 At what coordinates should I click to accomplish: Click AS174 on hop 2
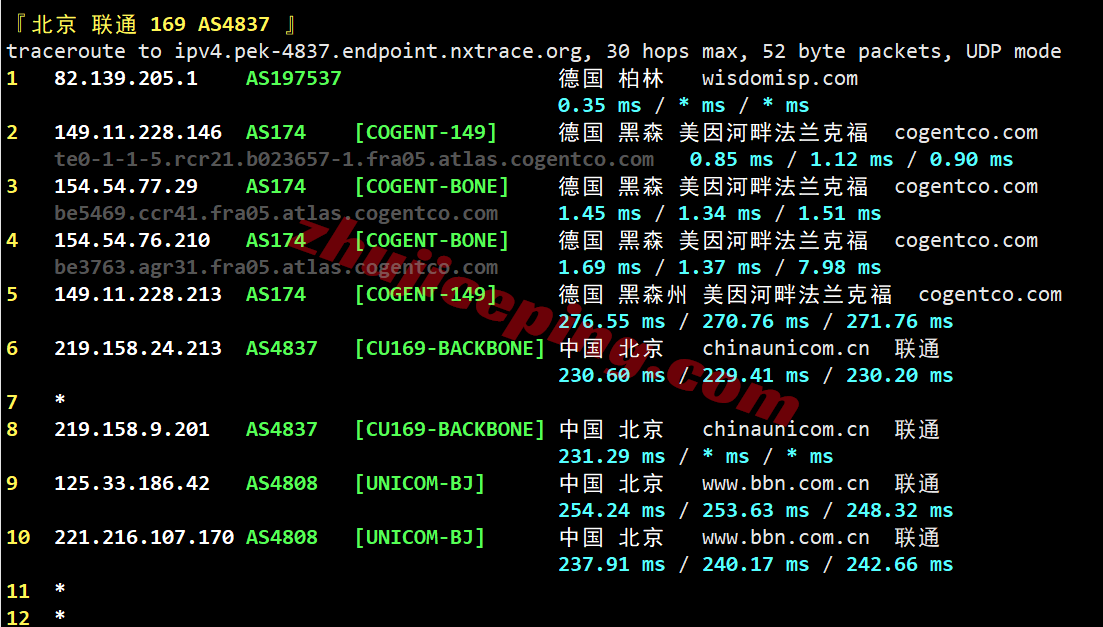tap(276, 132)
